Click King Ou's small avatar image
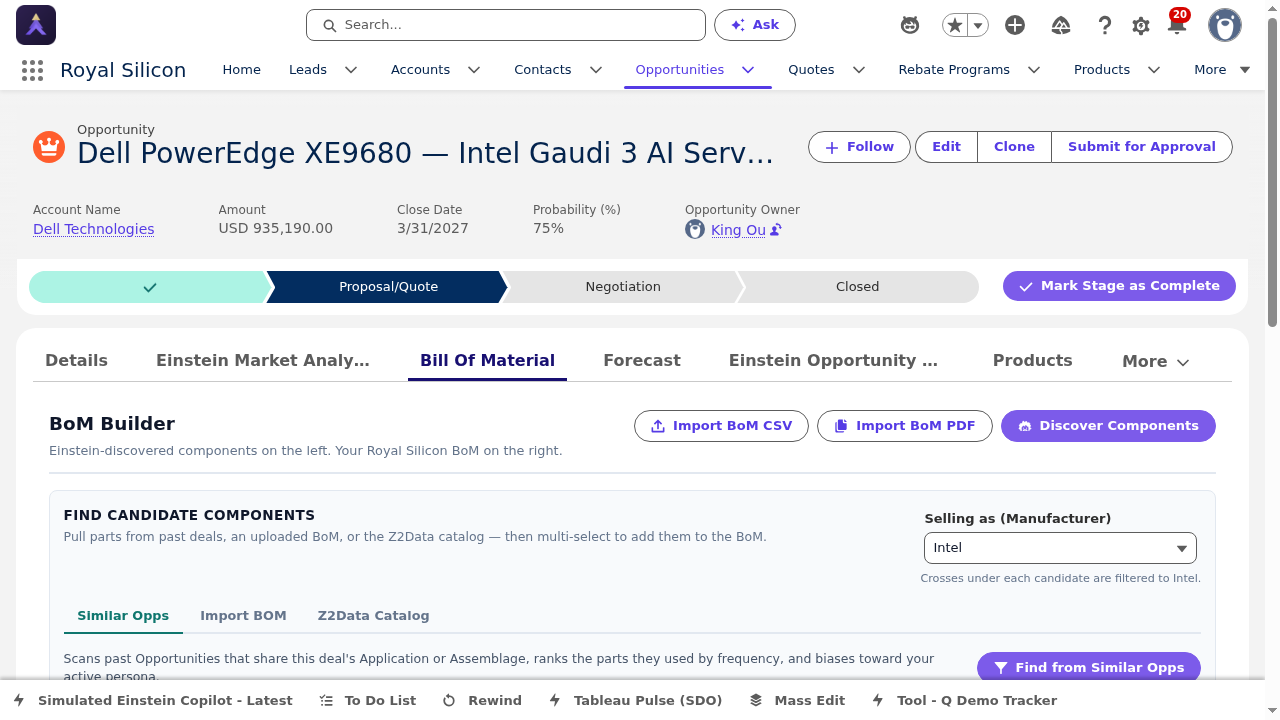 click(x=695, y=230)
